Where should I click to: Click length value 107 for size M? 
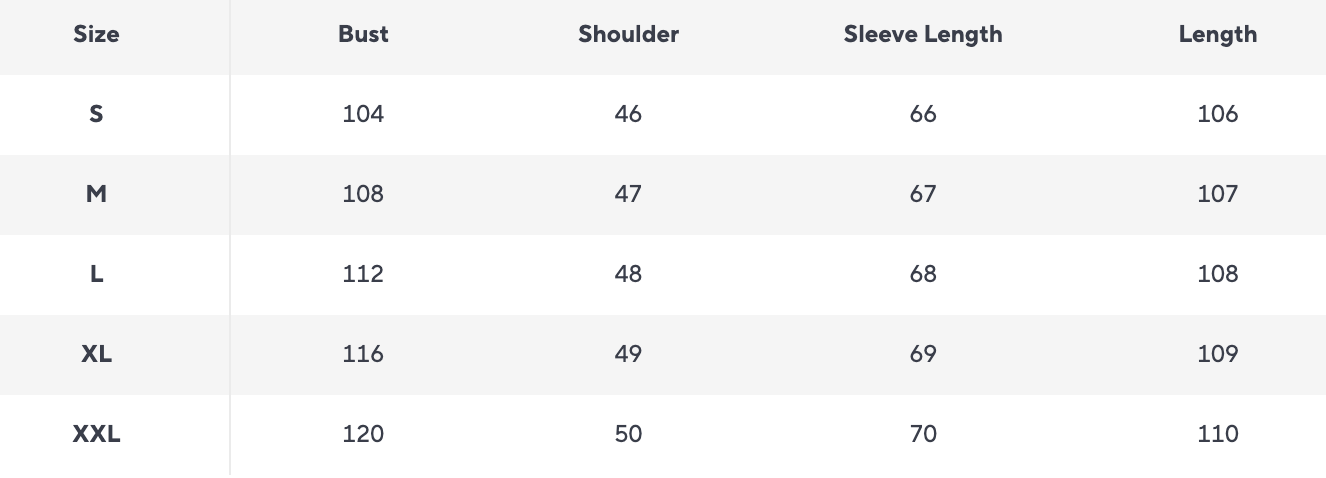coord(1217,194)
